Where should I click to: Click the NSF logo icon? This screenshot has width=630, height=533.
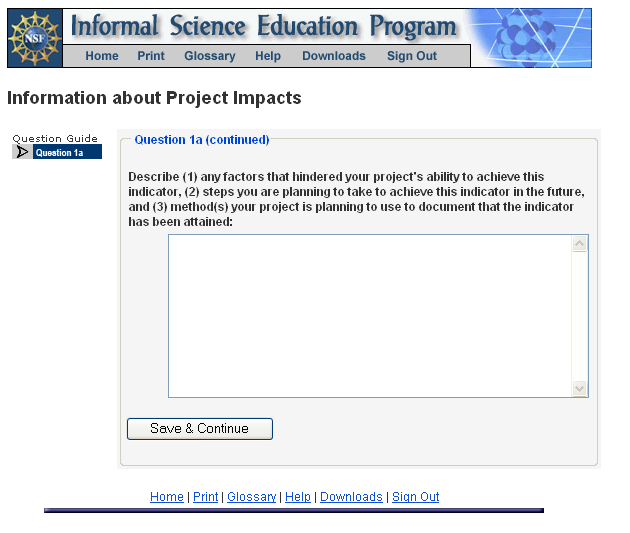coord(34,38)
